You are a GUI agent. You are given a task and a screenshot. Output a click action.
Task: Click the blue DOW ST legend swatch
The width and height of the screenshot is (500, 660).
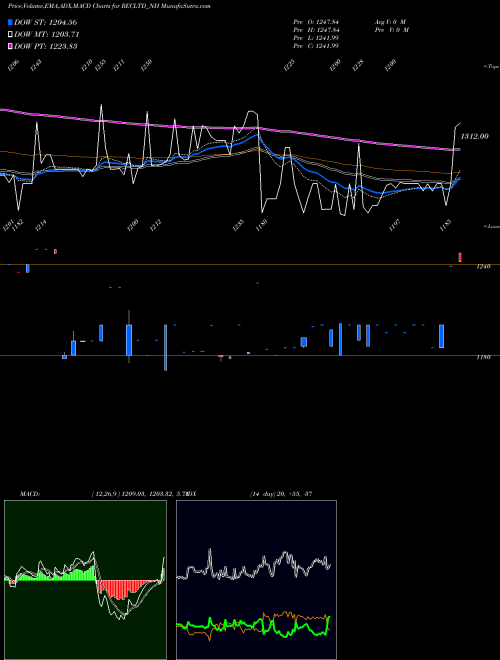11,22
